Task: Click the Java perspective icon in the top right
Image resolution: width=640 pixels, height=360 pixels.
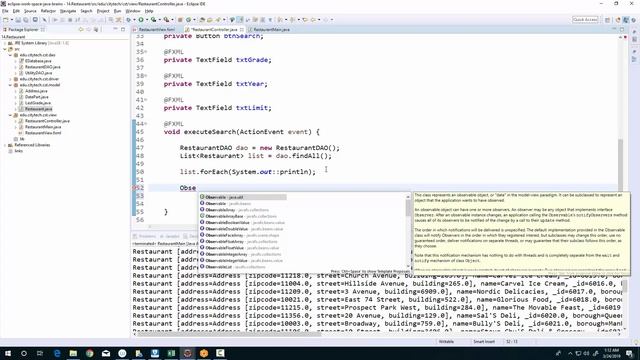Action: [x=626, y=20]
